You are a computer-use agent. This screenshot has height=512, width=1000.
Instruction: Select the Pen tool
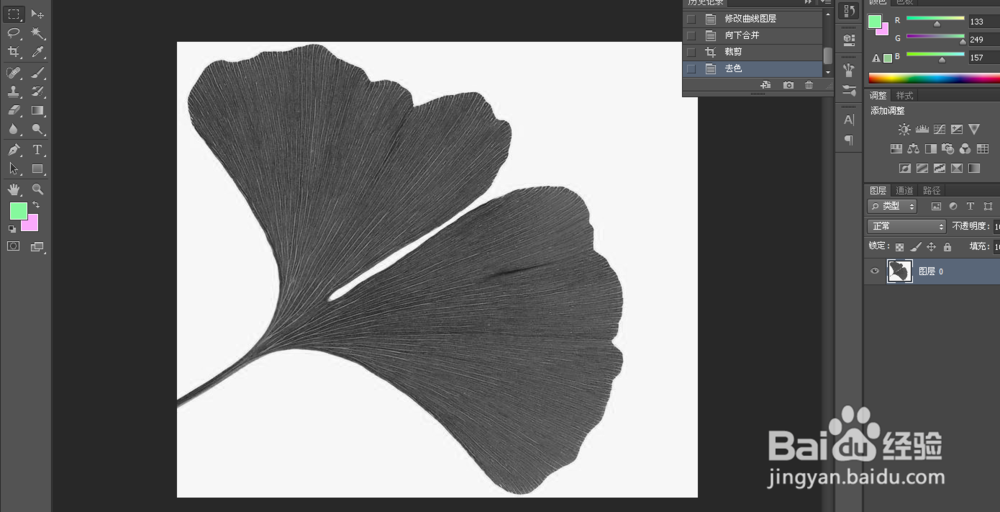(14, 150)
